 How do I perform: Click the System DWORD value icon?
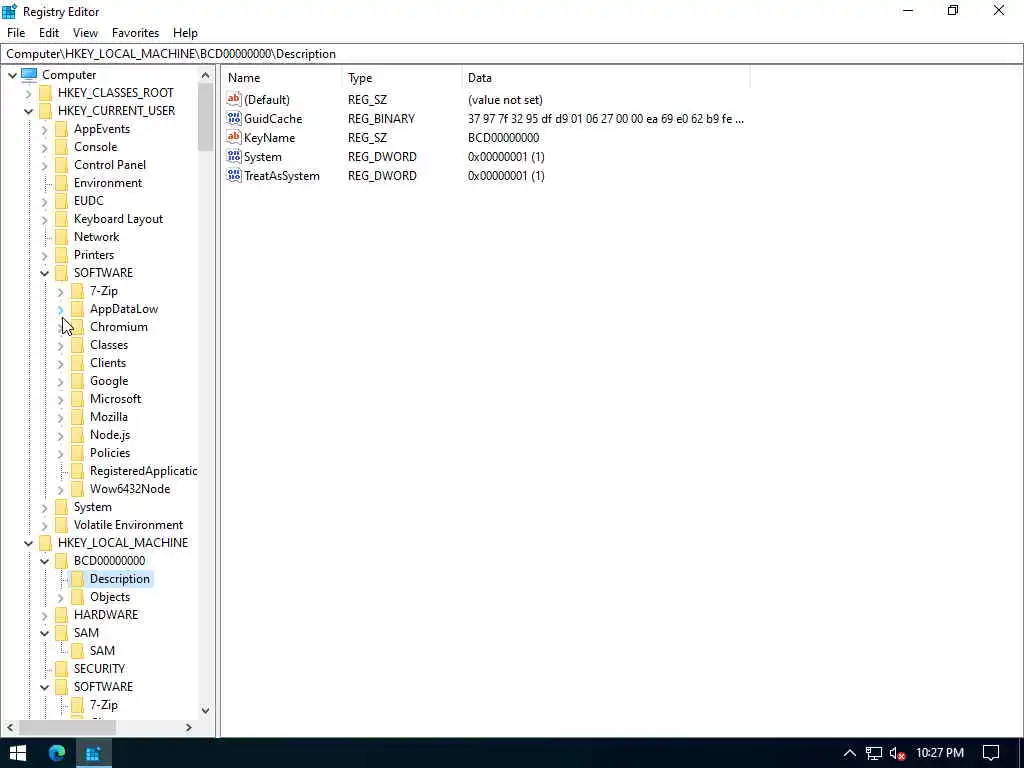tap(234, 156)
